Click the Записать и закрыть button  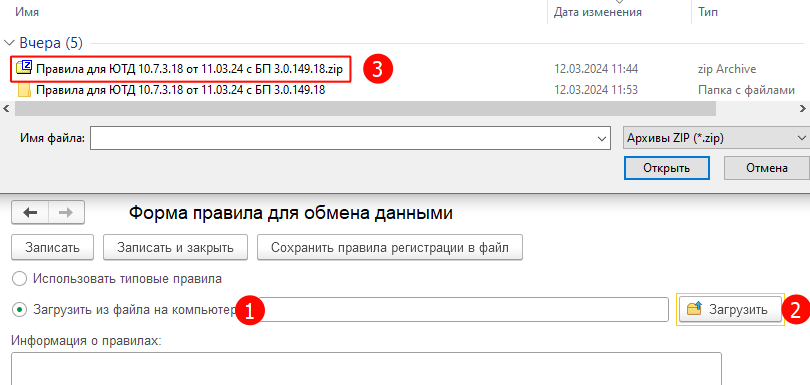point(175,248)
